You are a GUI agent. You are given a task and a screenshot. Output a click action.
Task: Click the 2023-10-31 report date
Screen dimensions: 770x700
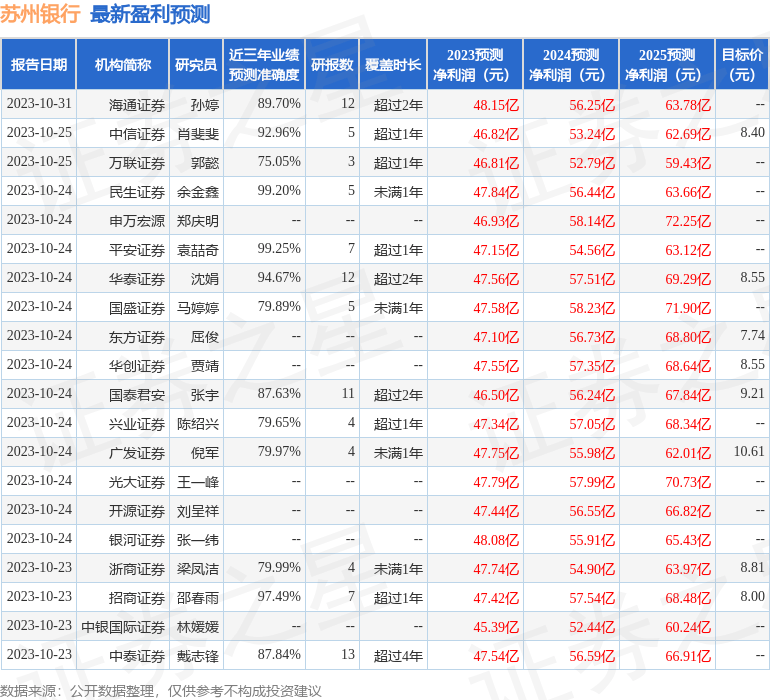point(39,103)
